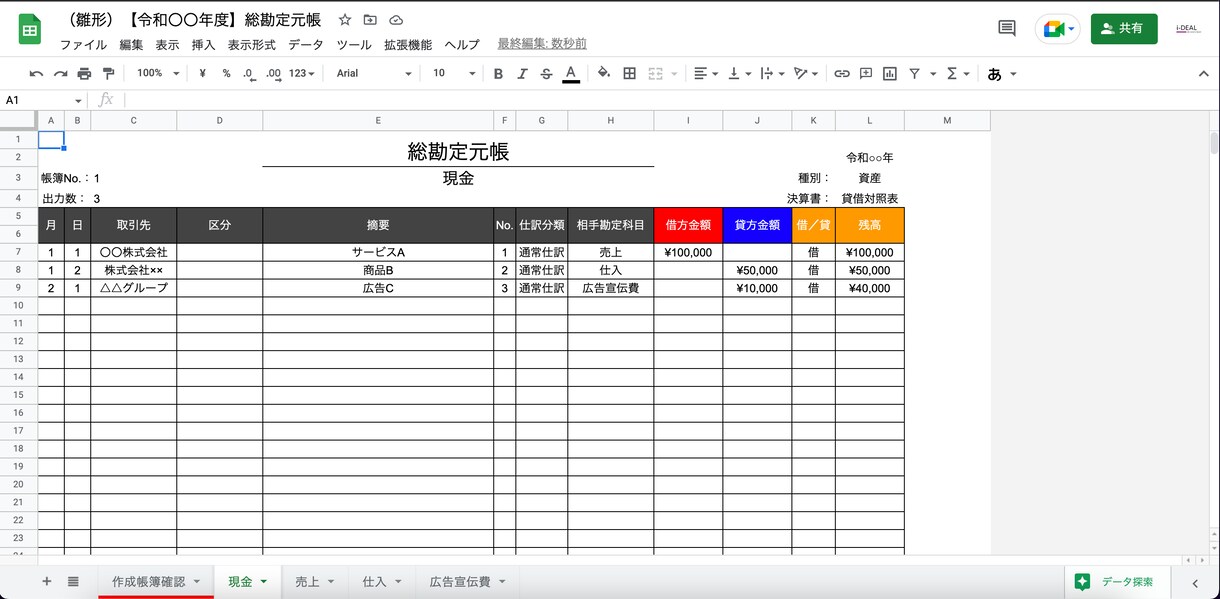Open the text color picker

tap(571, 73)
